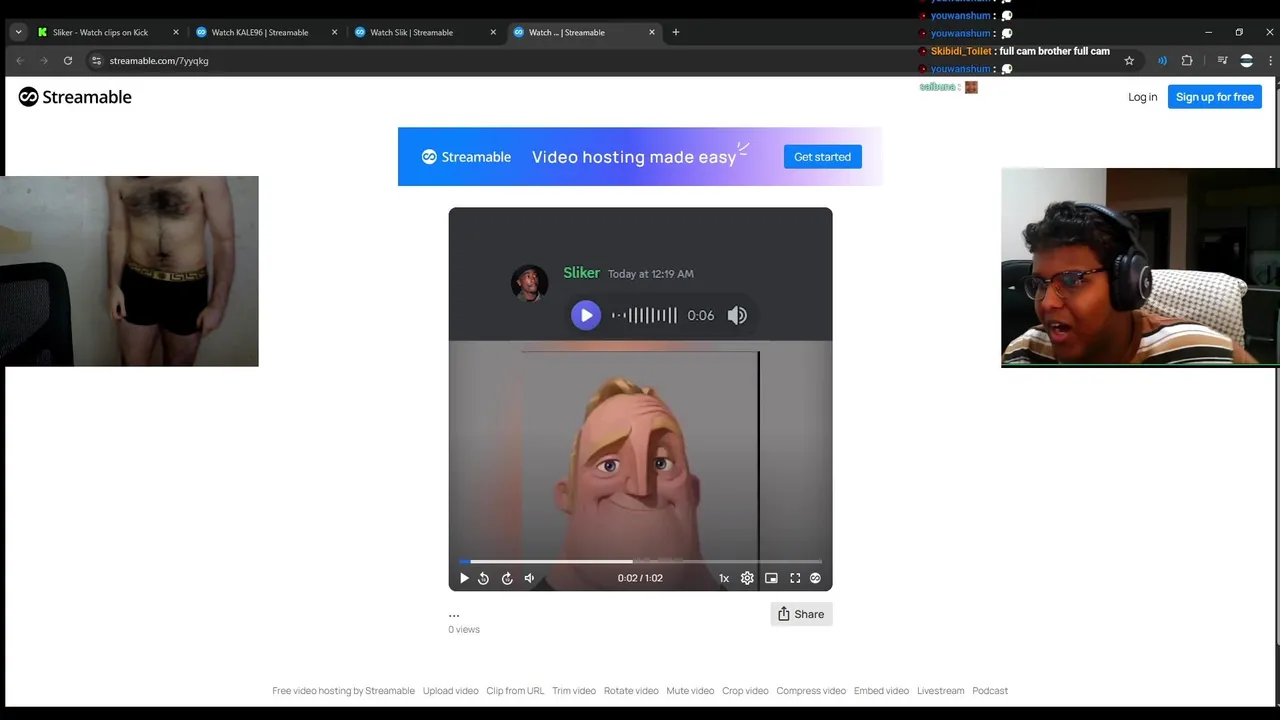The image size is (1280, 720).
Task: Go back to previous page
Action: click(x=19, y=61)
